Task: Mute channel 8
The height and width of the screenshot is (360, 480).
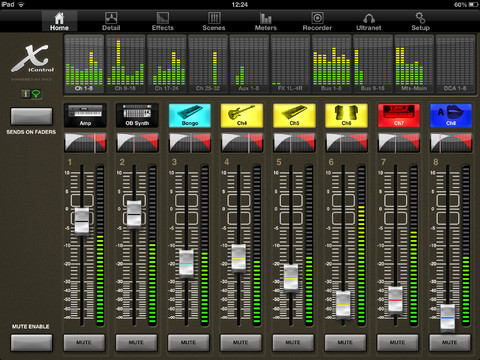Action: [x=450, y=342]
